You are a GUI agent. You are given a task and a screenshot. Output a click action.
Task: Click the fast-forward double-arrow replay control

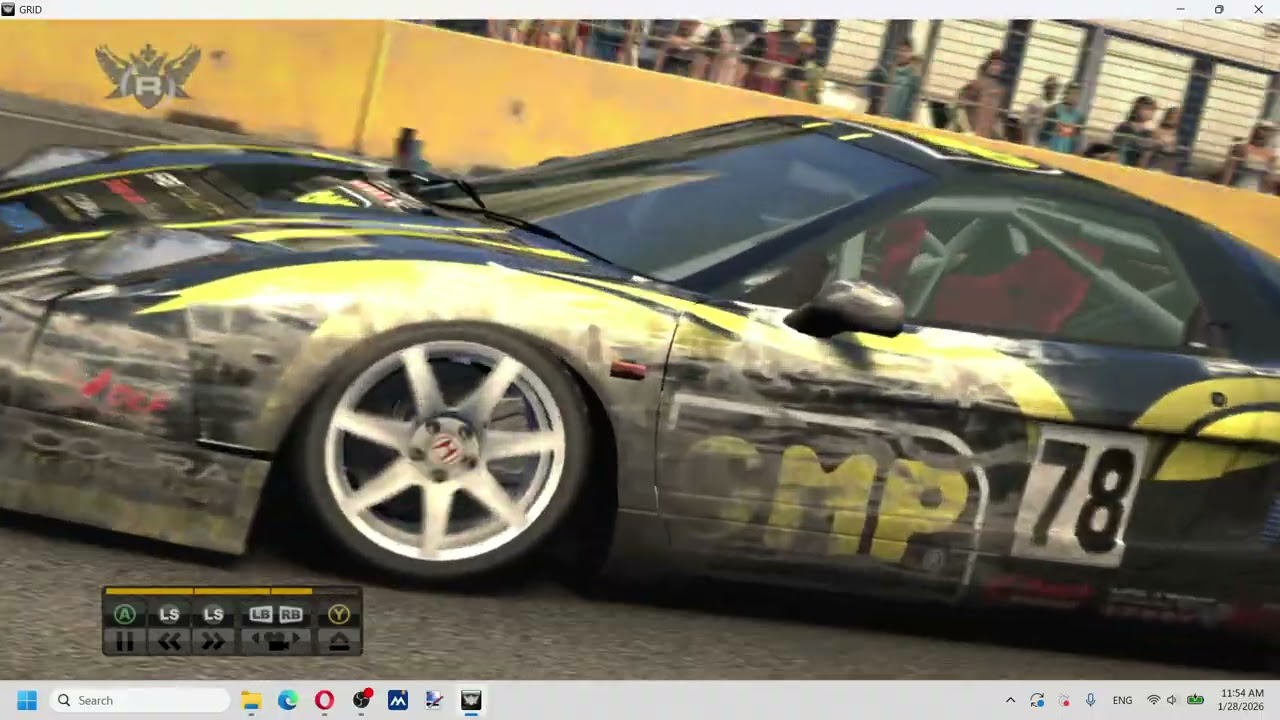click(213, 642)
